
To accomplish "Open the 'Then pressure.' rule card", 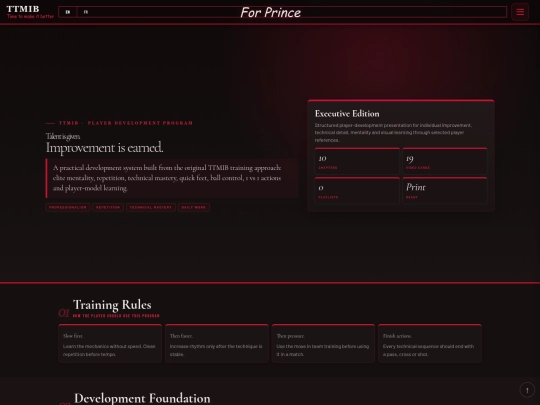I will coord(323,343).
